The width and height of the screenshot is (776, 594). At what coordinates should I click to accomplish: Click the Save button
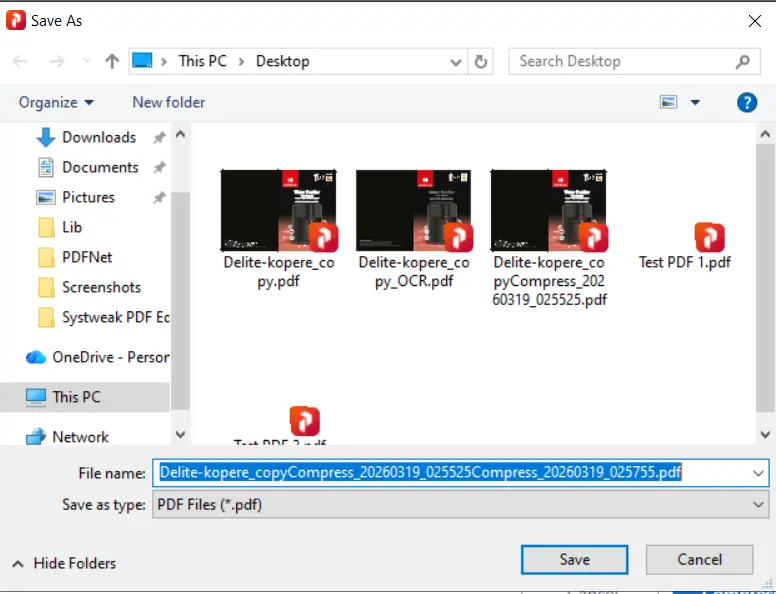click(x=574, y=559)
